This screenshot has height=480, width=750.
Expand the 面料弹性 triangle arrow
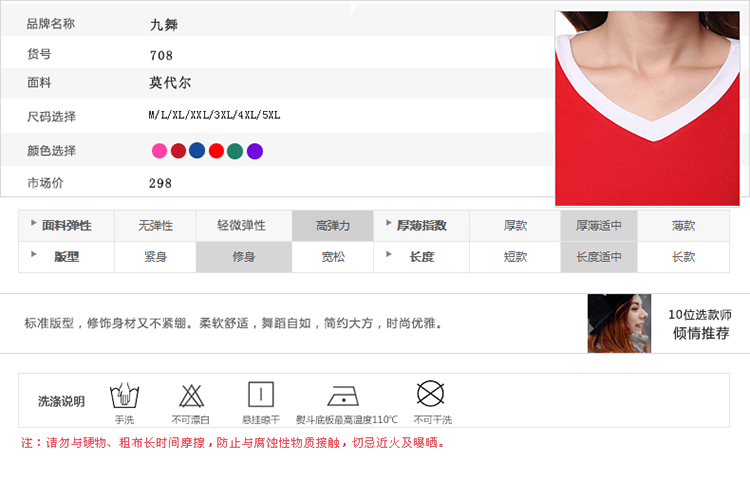33,223
